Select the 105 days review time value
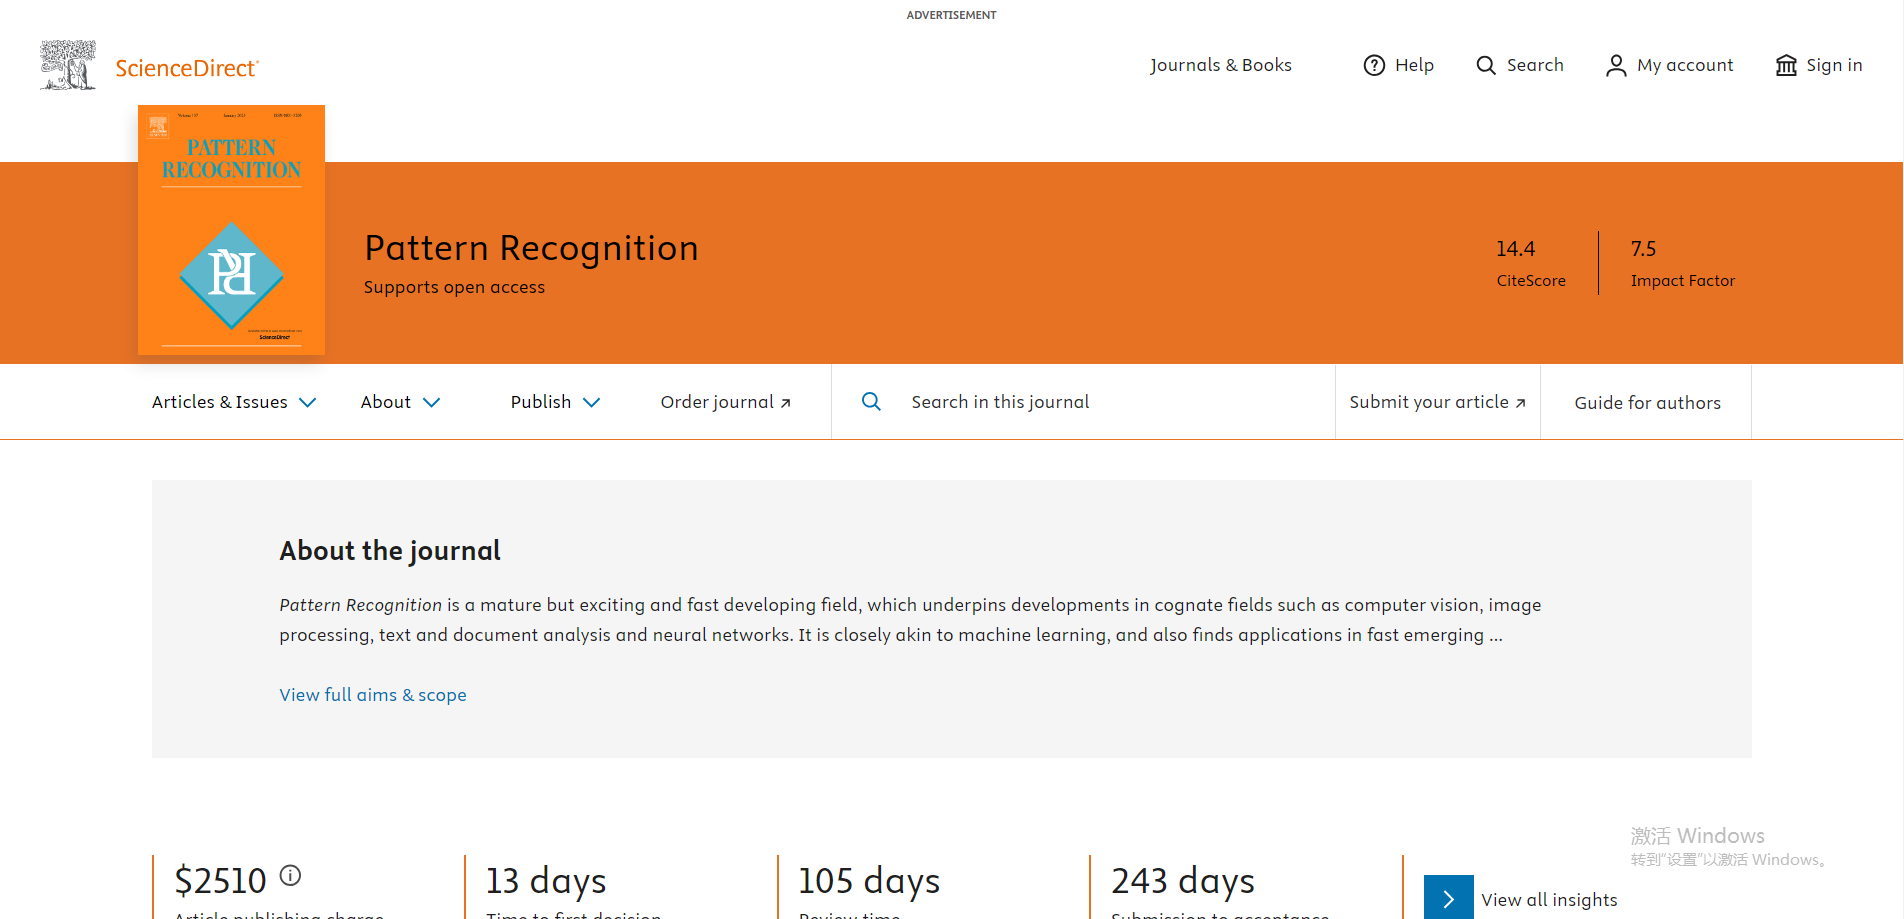Image resolution: width=1904 pixels, height=919 pixels. tap(869, 881)
